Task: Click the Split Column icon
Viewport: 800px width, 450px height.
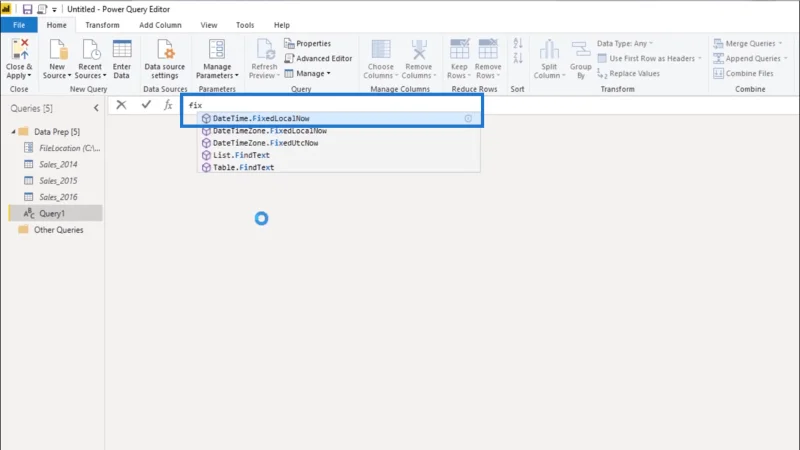Action: (x=549, y=50)
